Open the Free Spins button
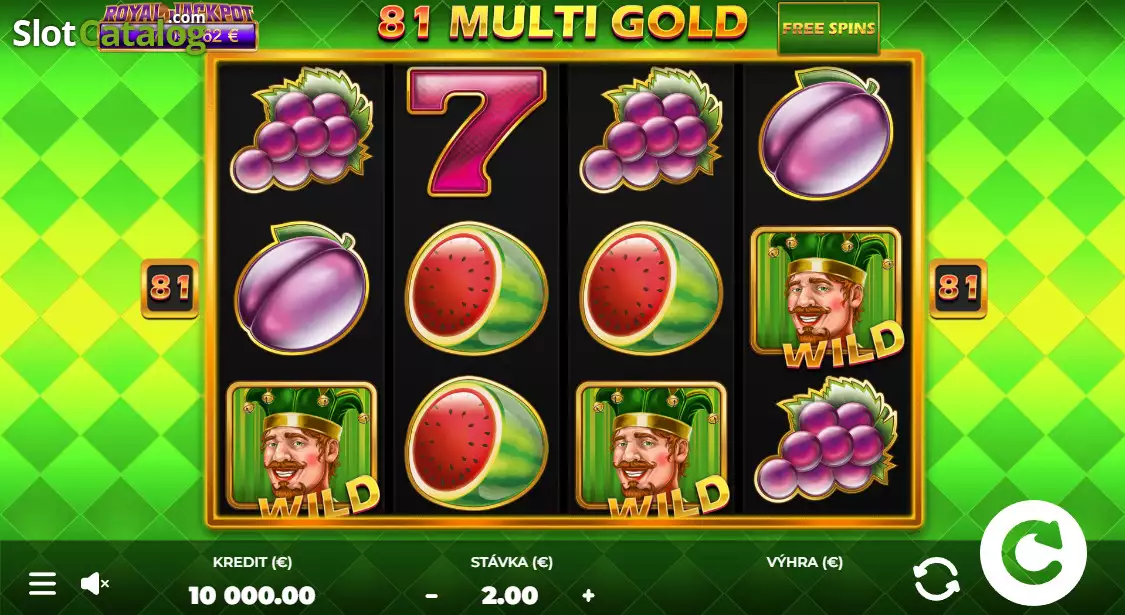Viewport: 1125px width, 615px height. click(829, 28)
